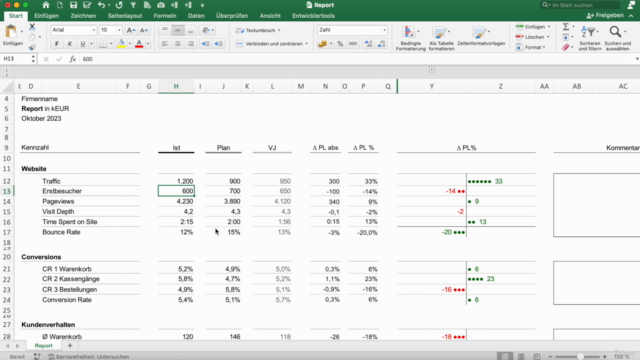Toggle underline formatting (U)
The image size is (640, 360).
tap(83, 44)
